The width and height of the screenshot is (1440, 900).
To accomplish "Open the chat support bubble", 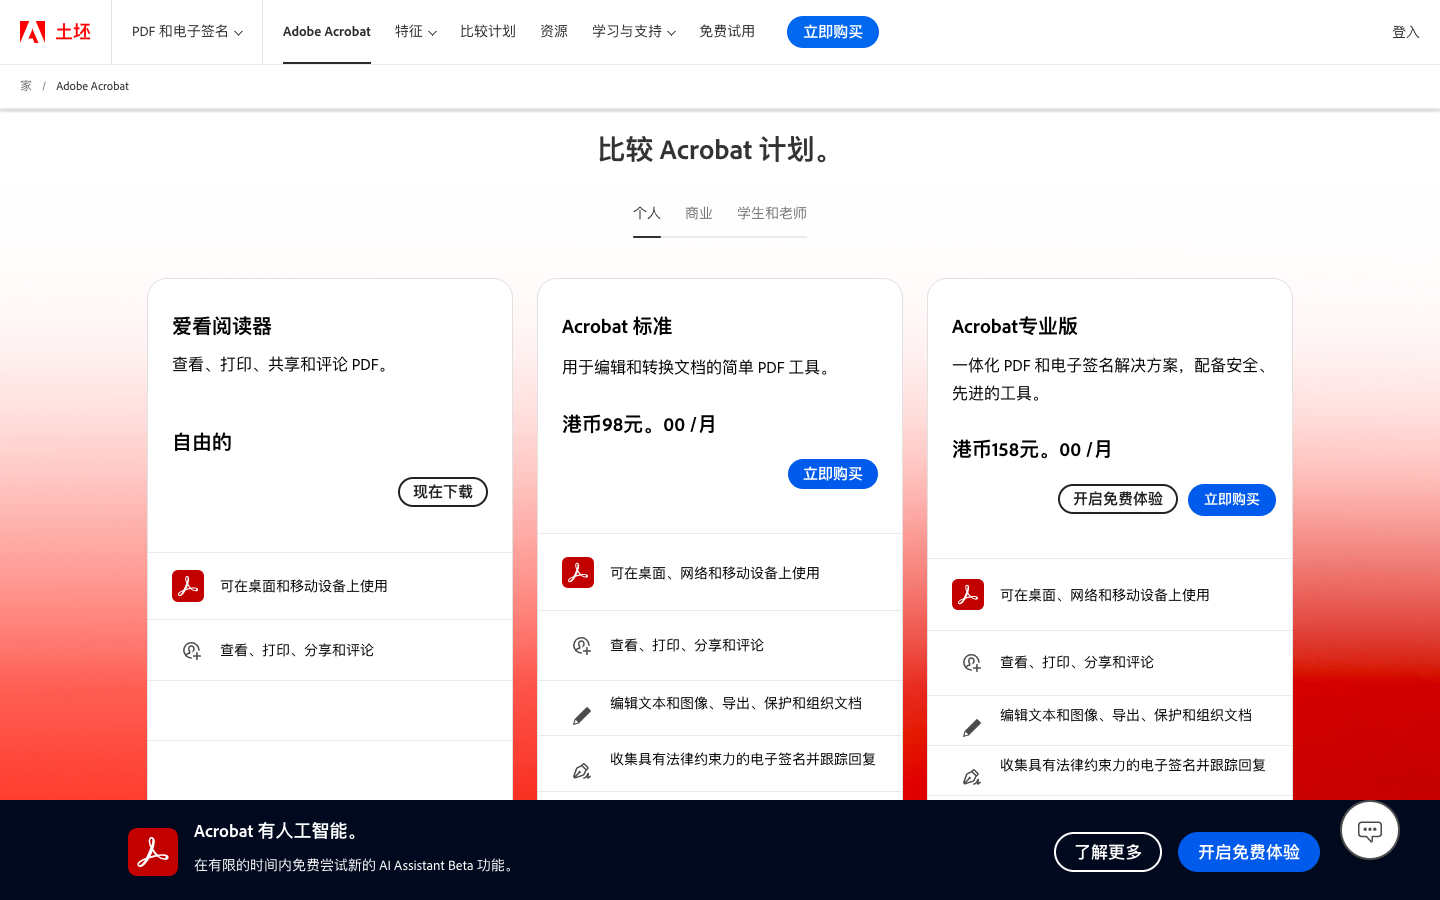I will tap(1369, 830).
